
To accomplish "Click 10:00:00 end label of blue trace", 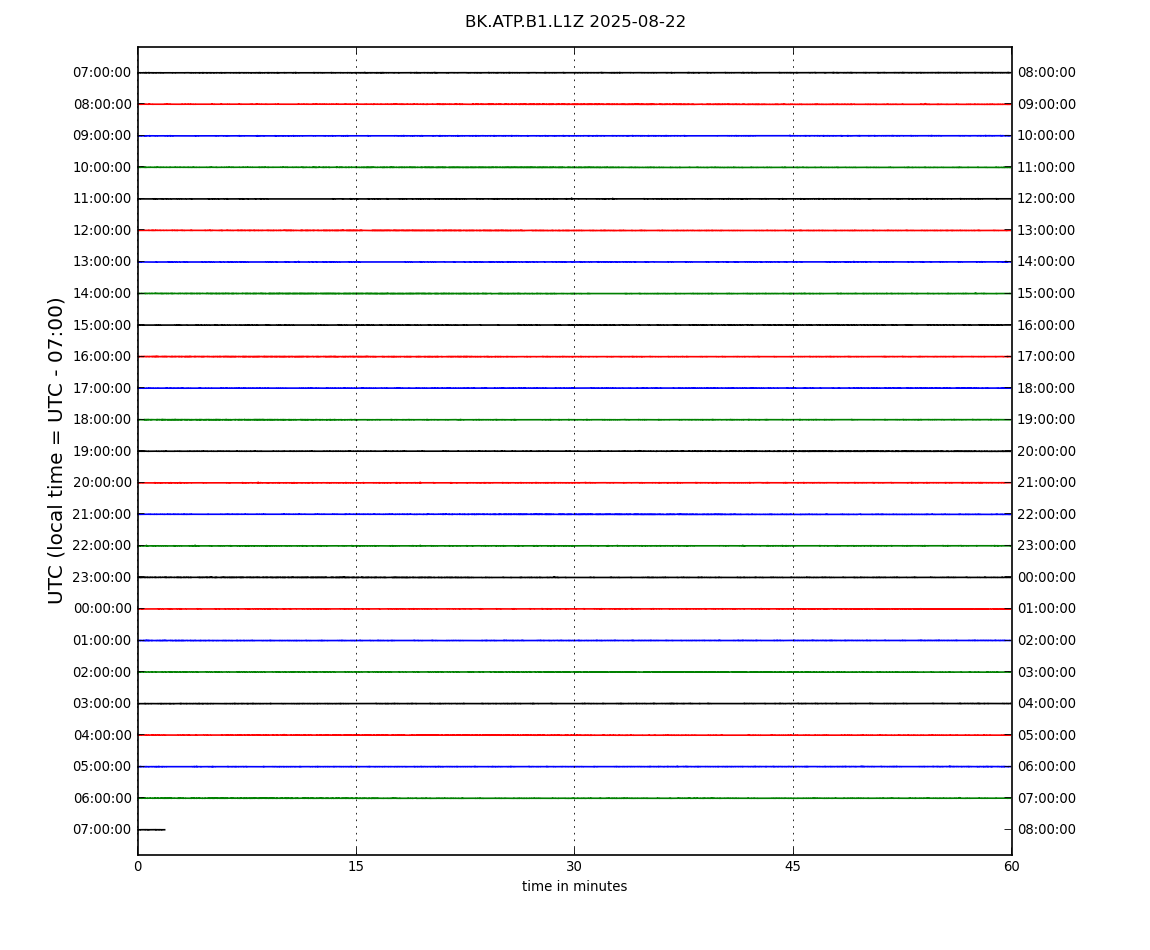I will pyautogui.click(x=1047, y=136).
